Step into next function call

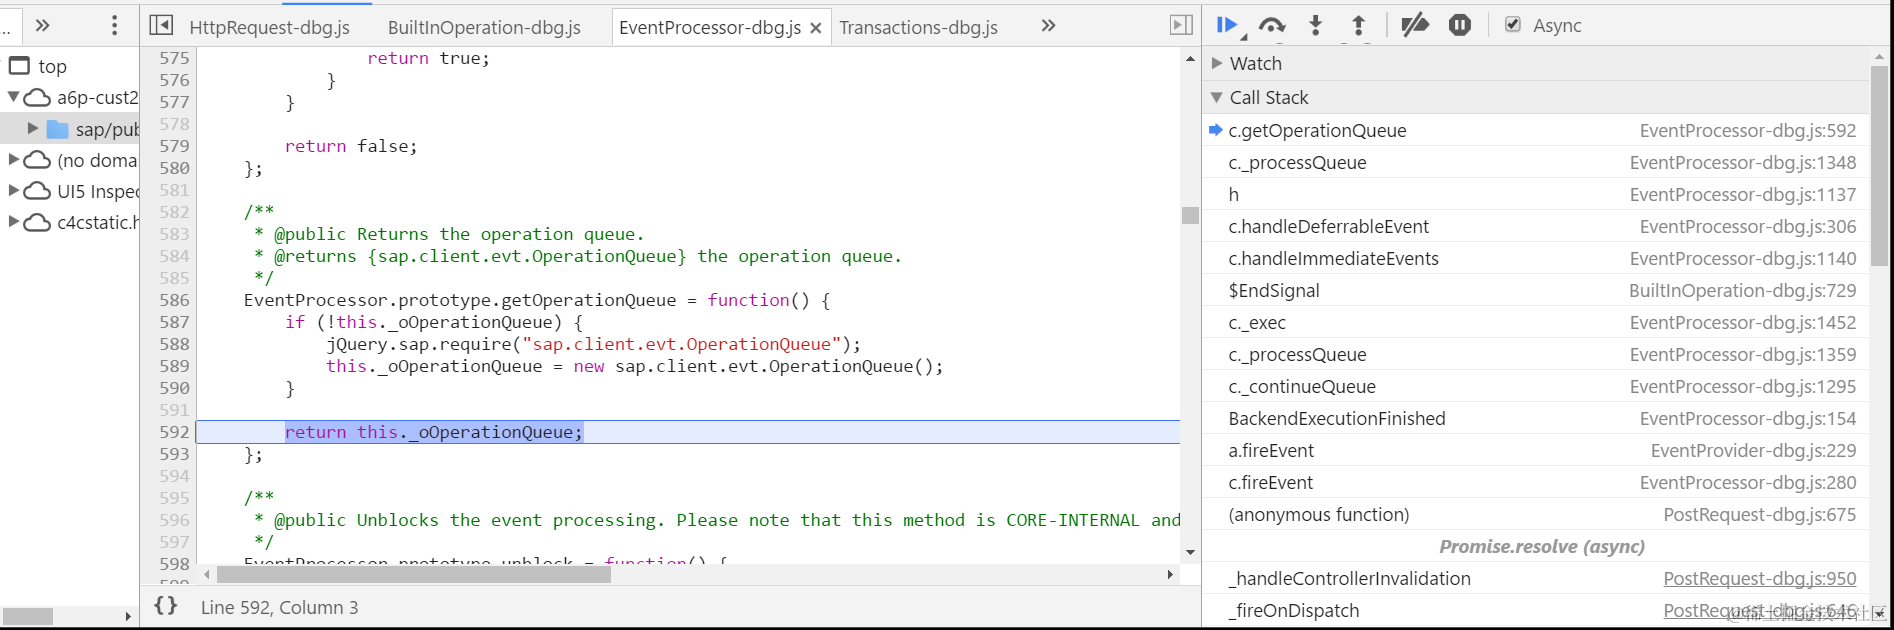point(1316,26)
